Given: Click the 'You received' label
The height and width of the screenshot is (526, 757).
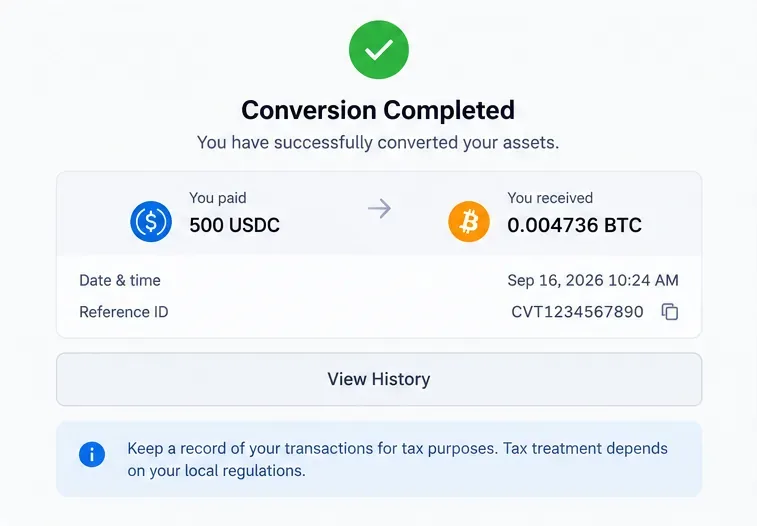Looking at the screenshot, I should tap(550, 198).
